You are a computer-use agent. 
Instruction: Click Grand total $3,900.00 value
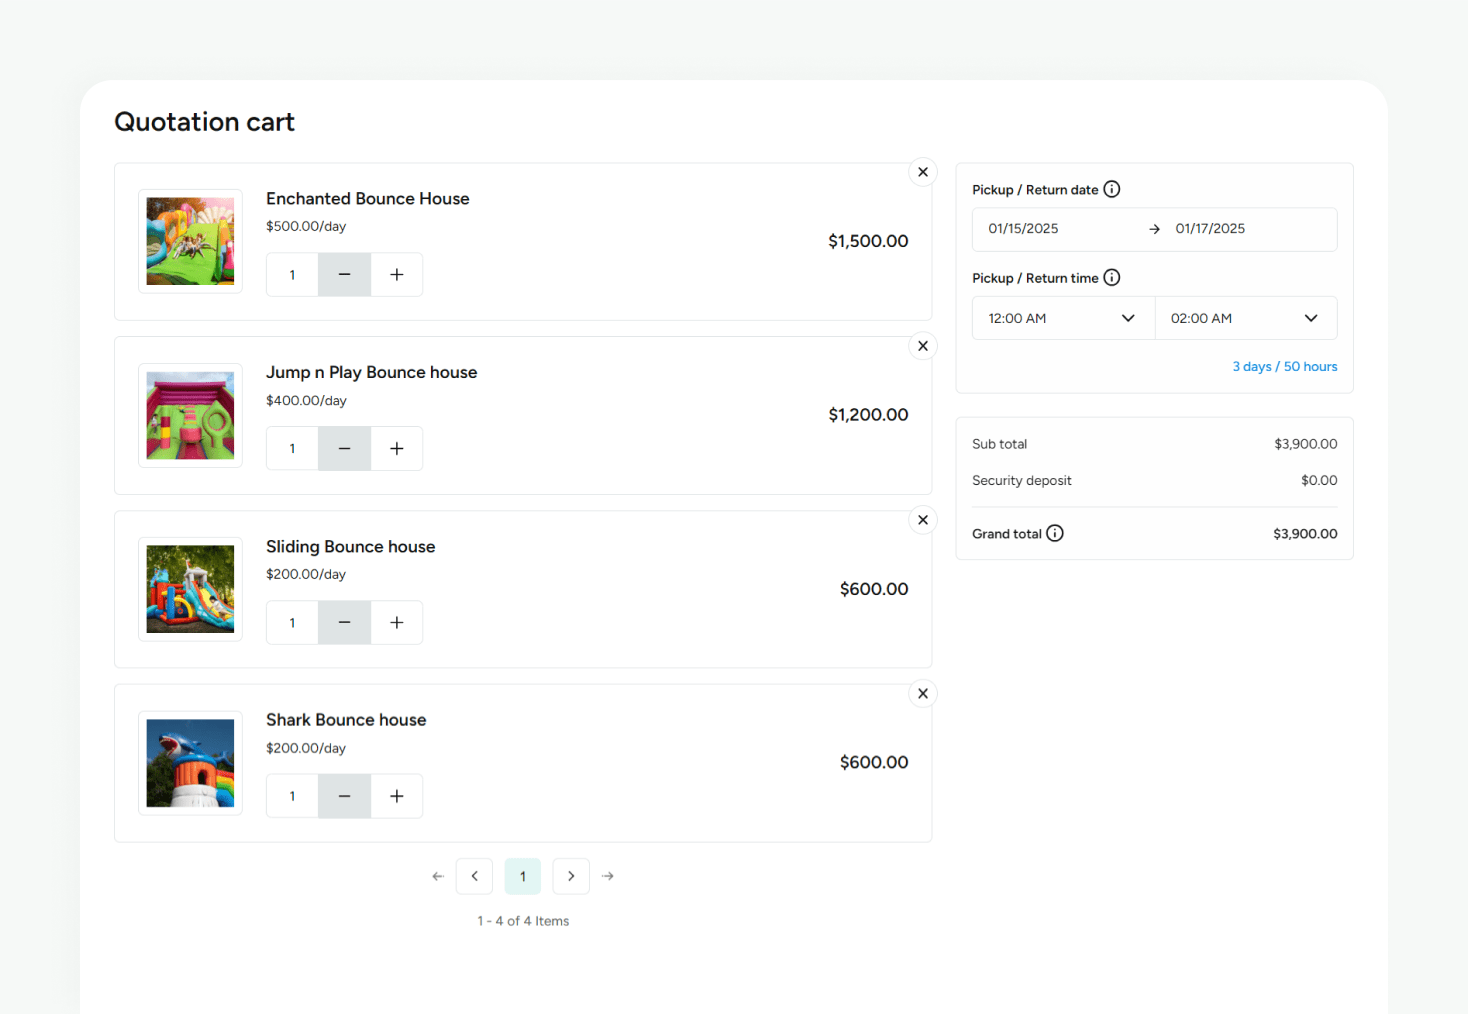click(x=1305, y=534)
